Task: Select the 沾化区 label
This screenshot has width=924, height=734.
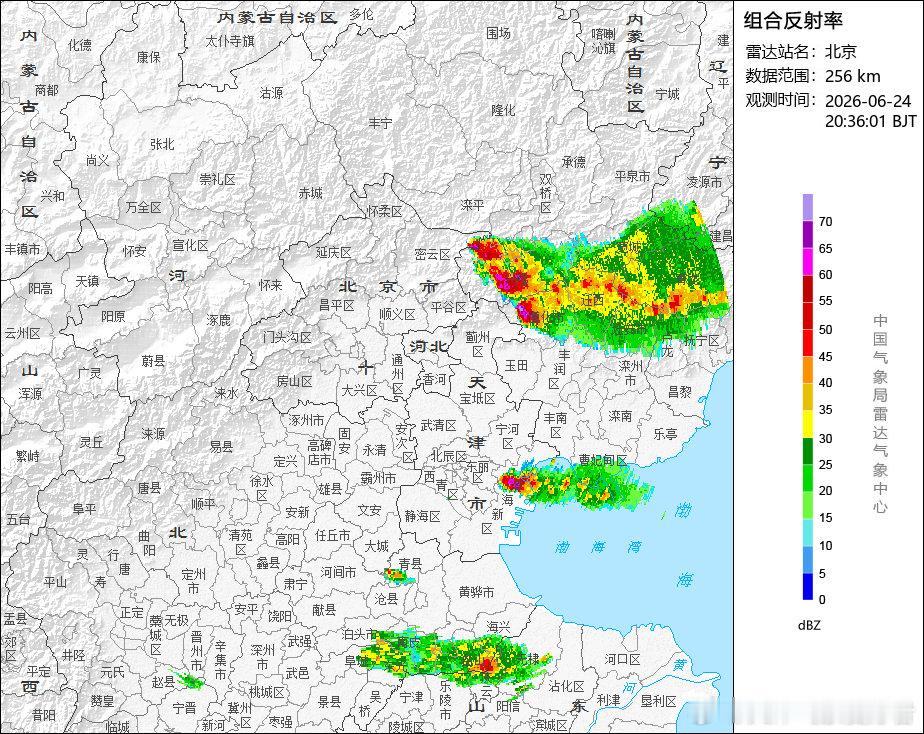Action: coord(566,686)
